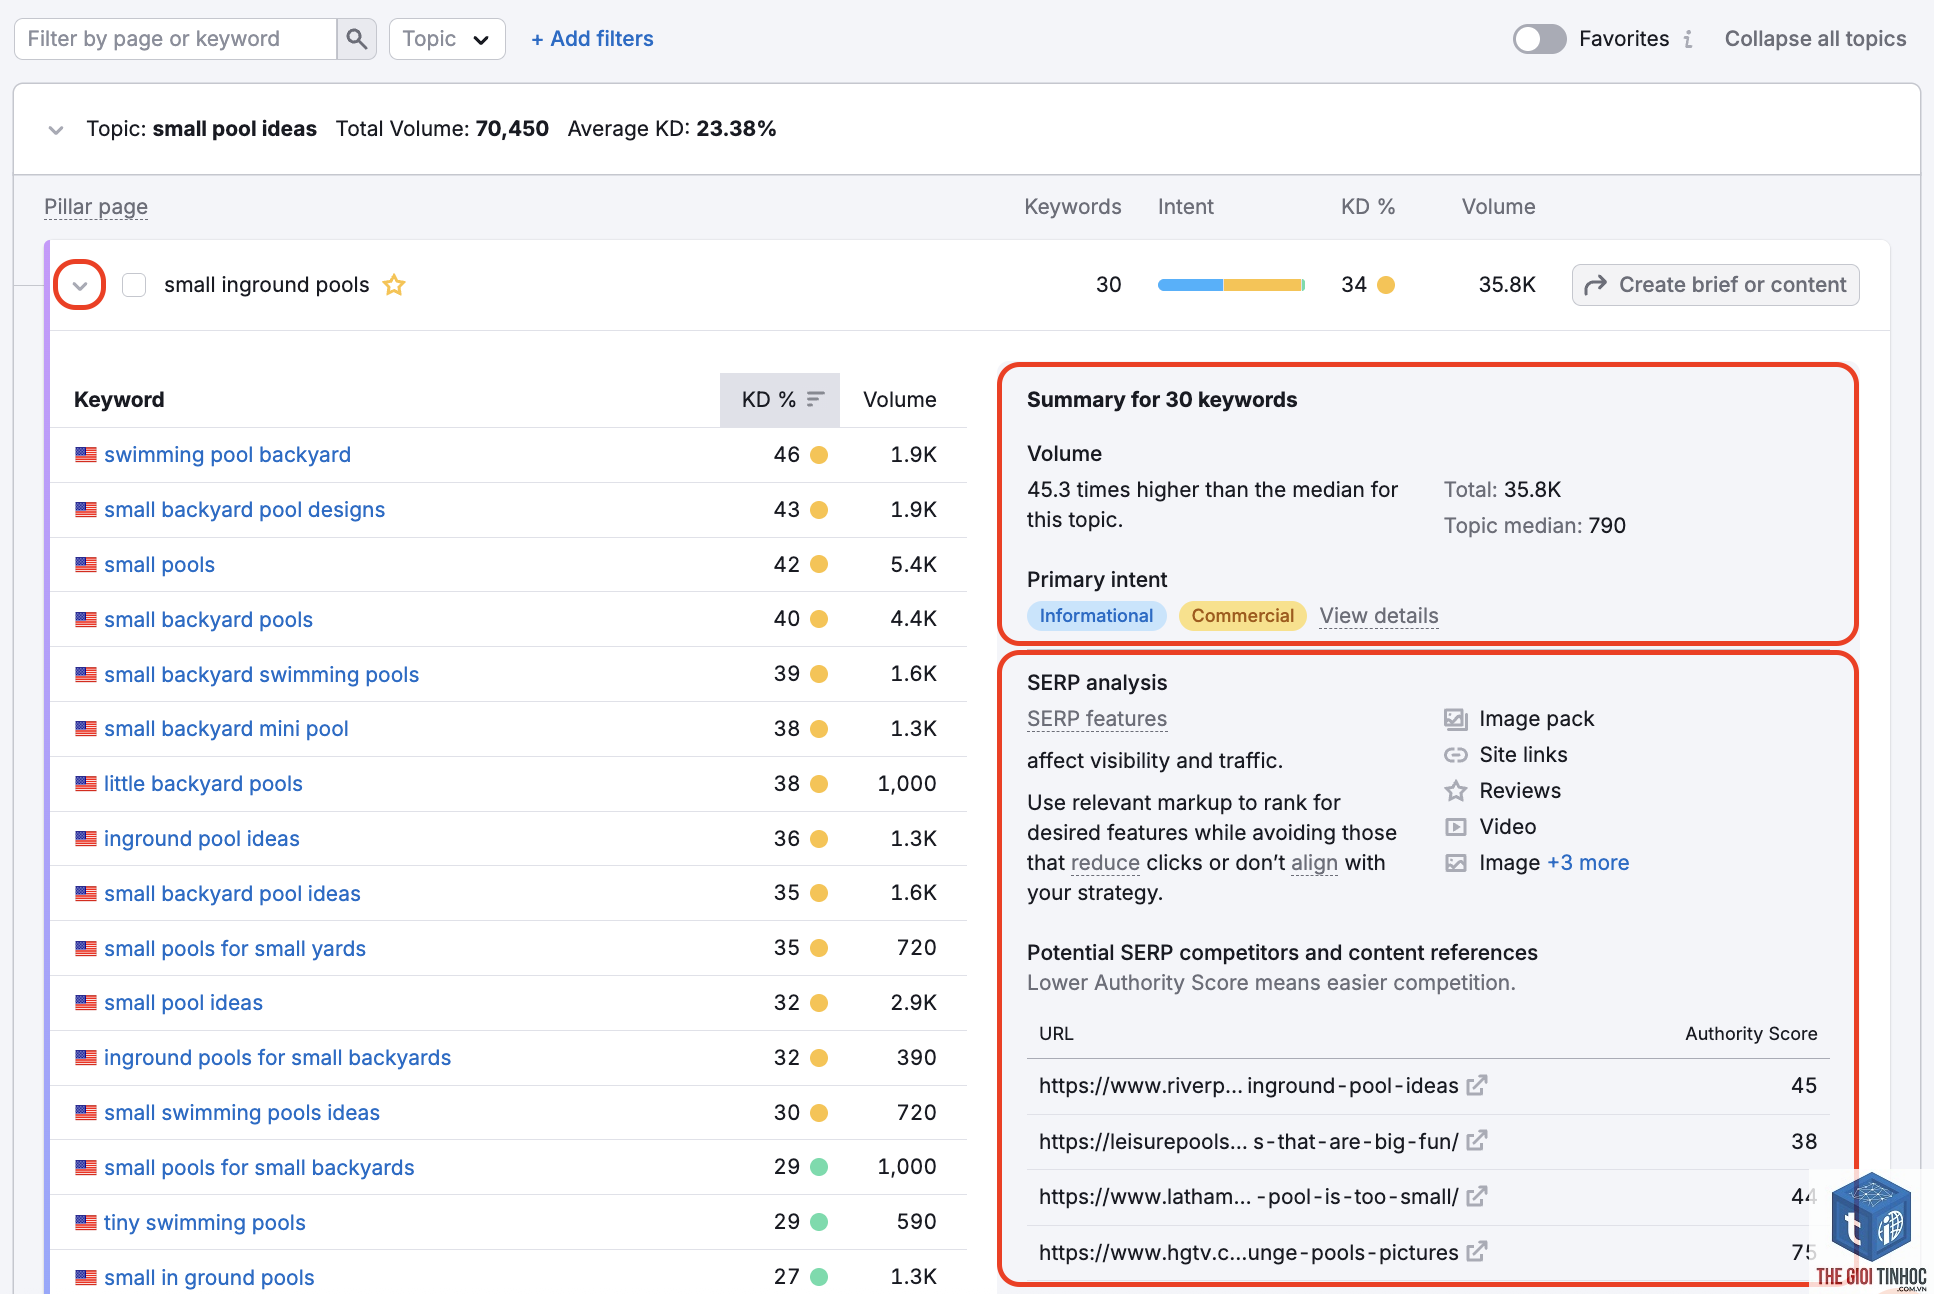Viewport: 1934px width, 1294px height.
Task: Click the Image pack SERP feature icon
Action: click(x=1455, y=719)
